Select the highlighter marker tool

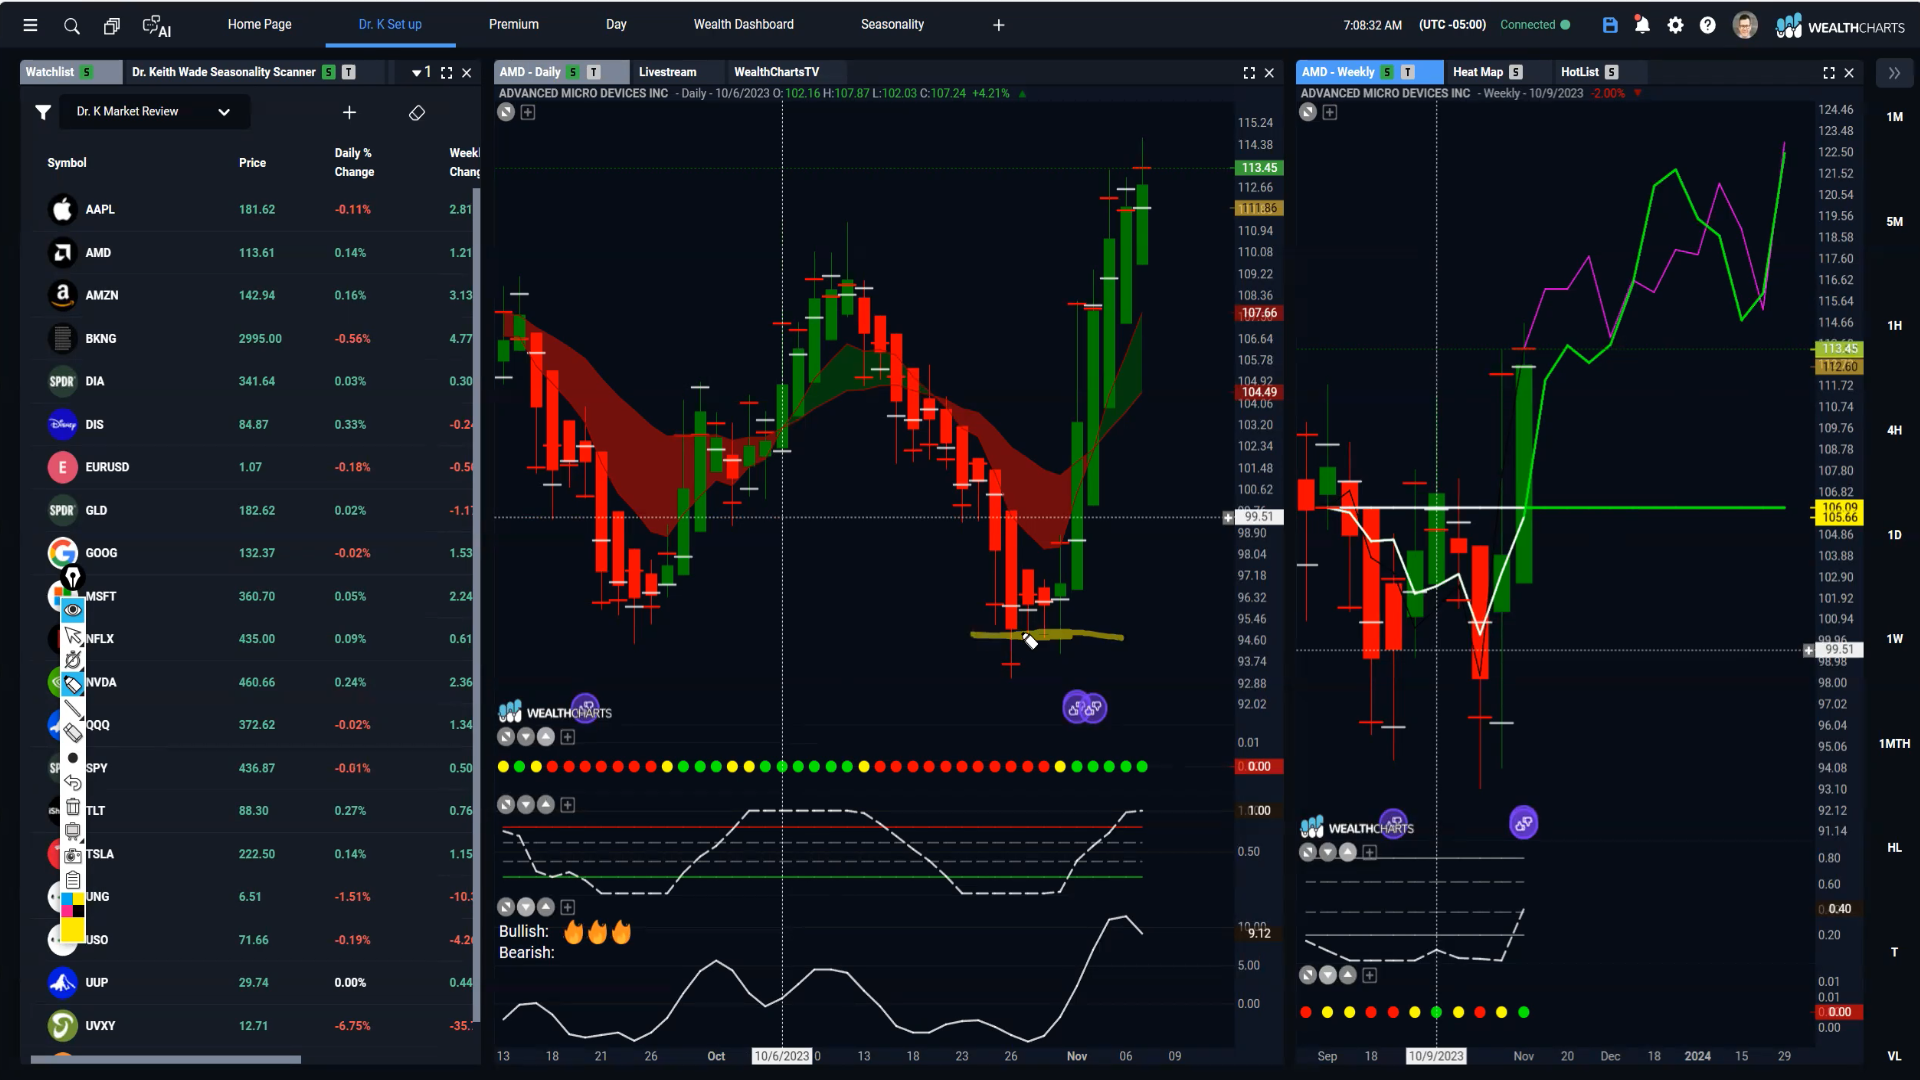73,684
